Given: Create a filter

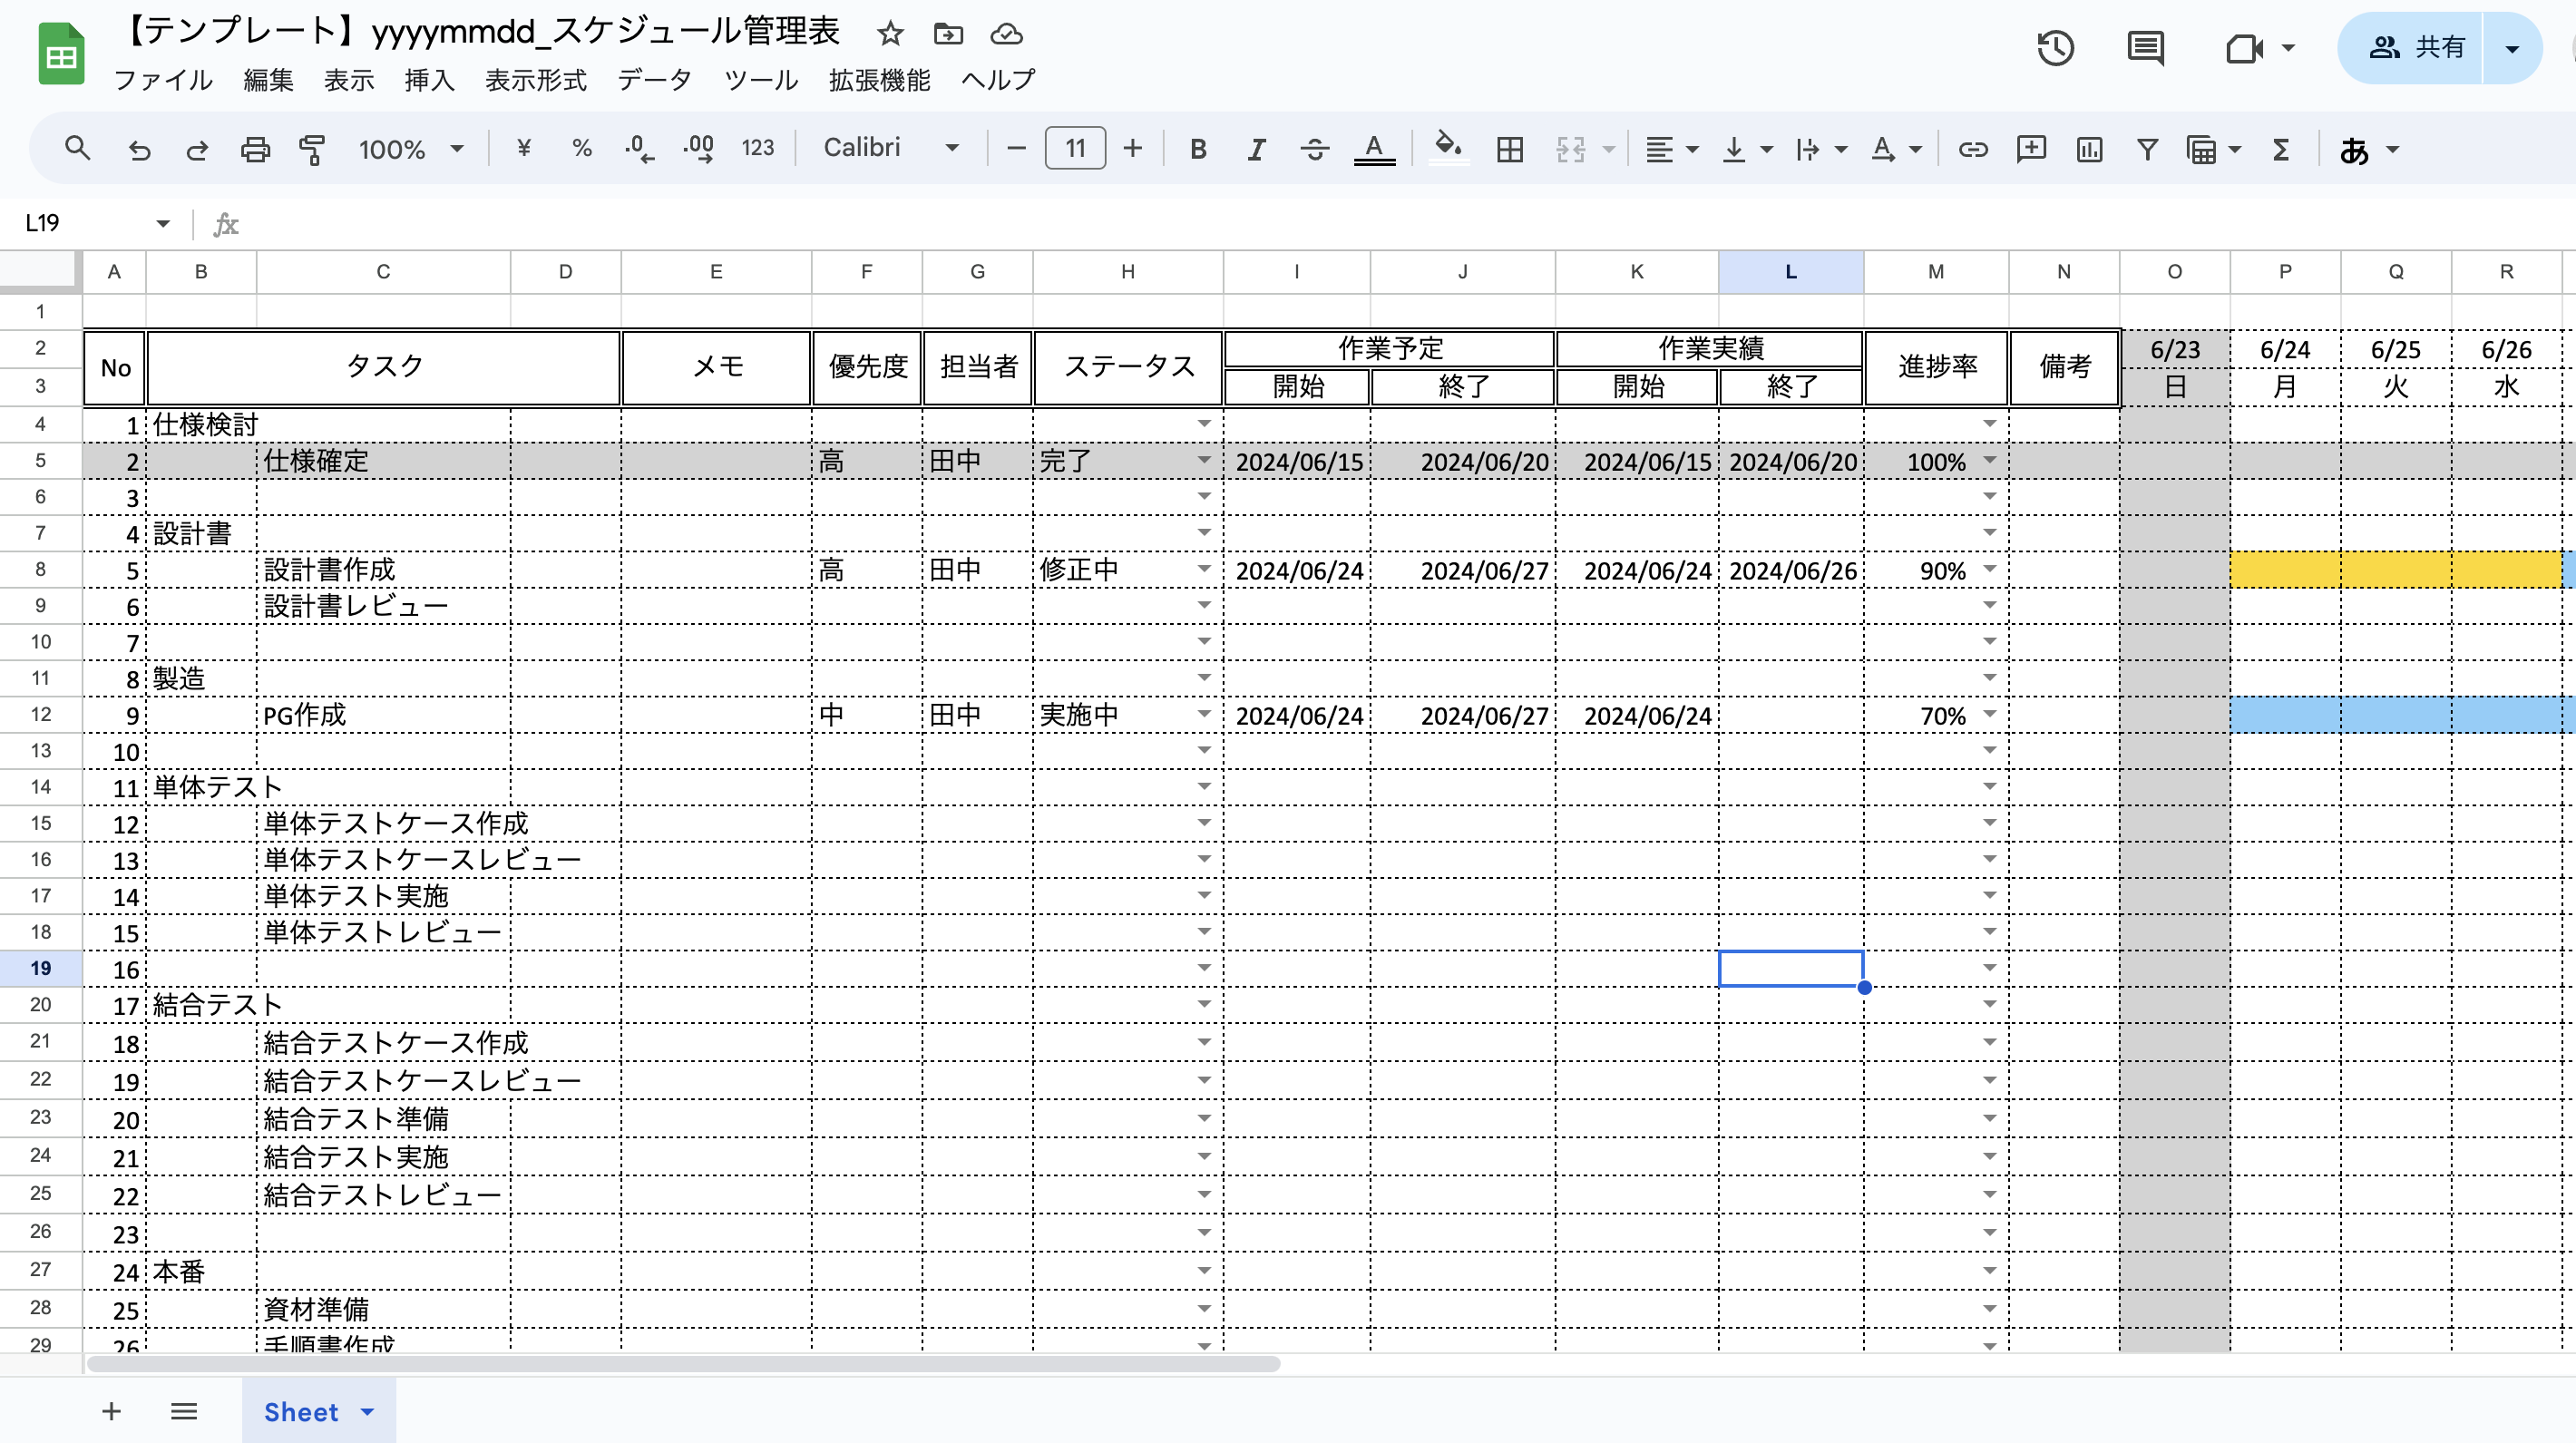Looking at the screenshot, I should click(2147, 148).
